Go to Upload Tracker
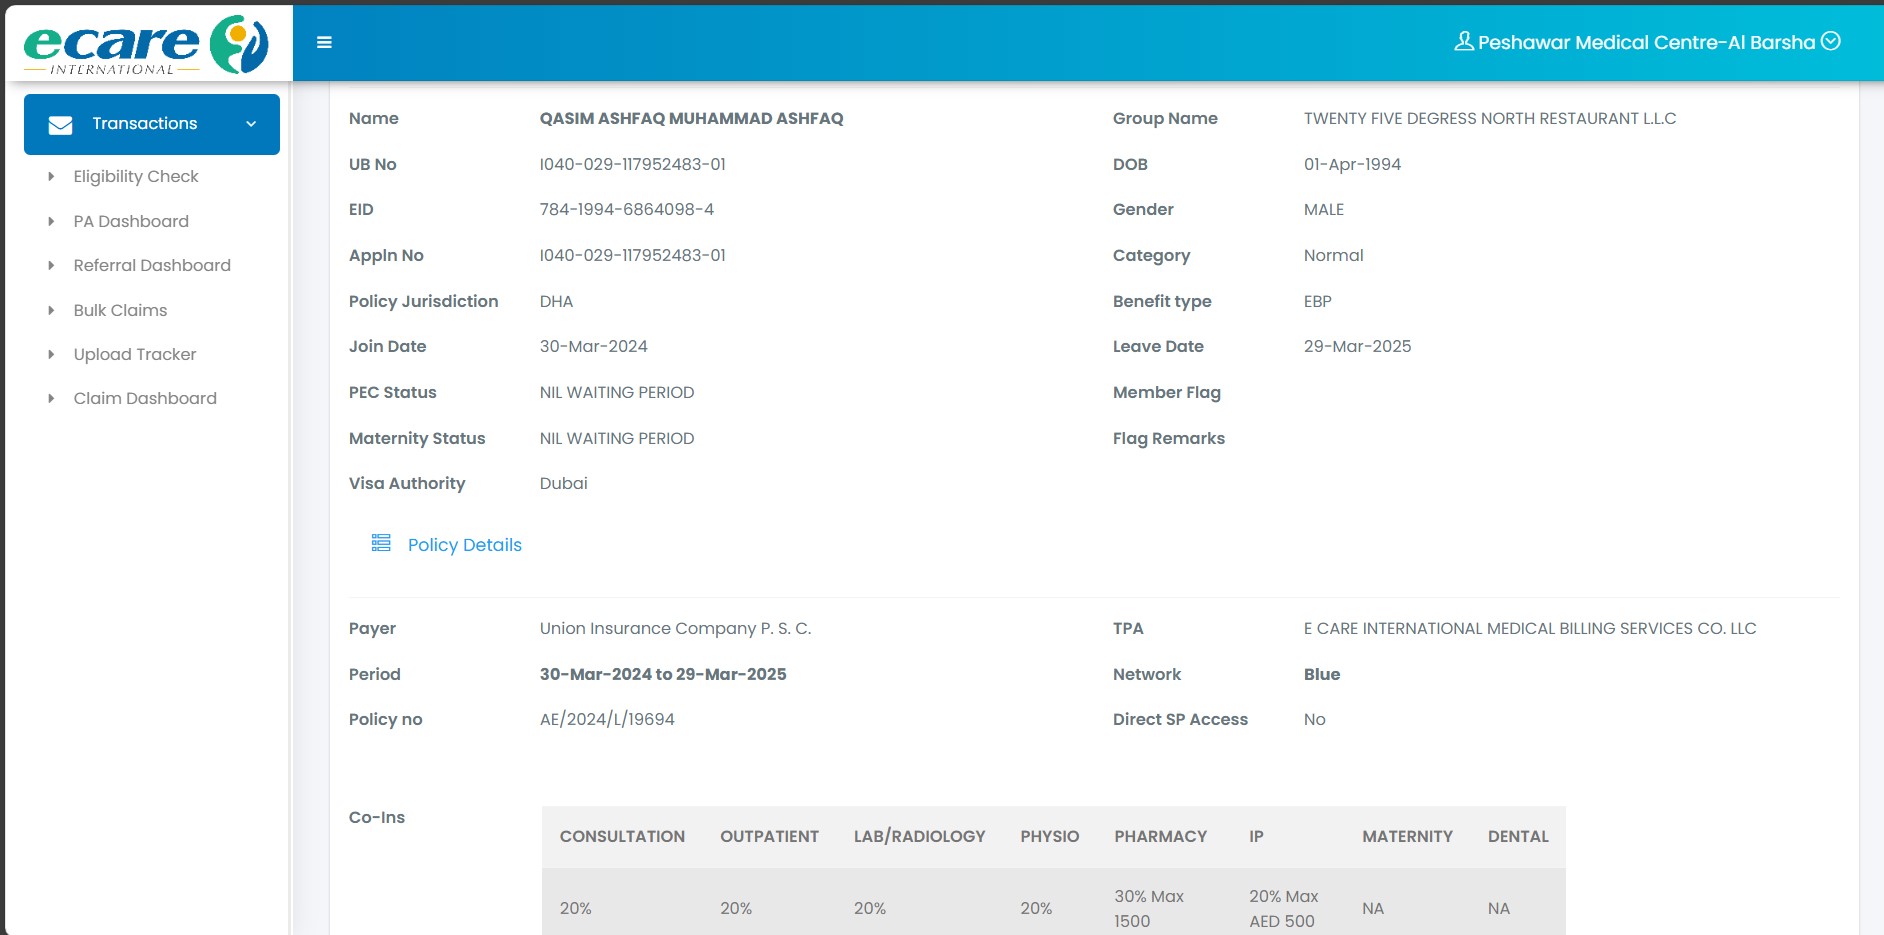This screenshot has width=1884, height=935. [134, 354]
